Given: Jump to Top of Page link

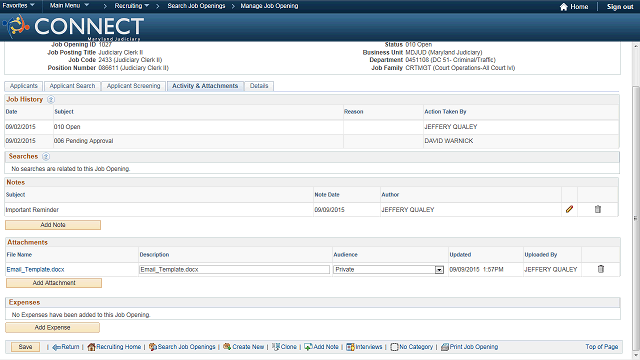Looking at the screenshot, I should pyautogui.click(x=602, y=347).
